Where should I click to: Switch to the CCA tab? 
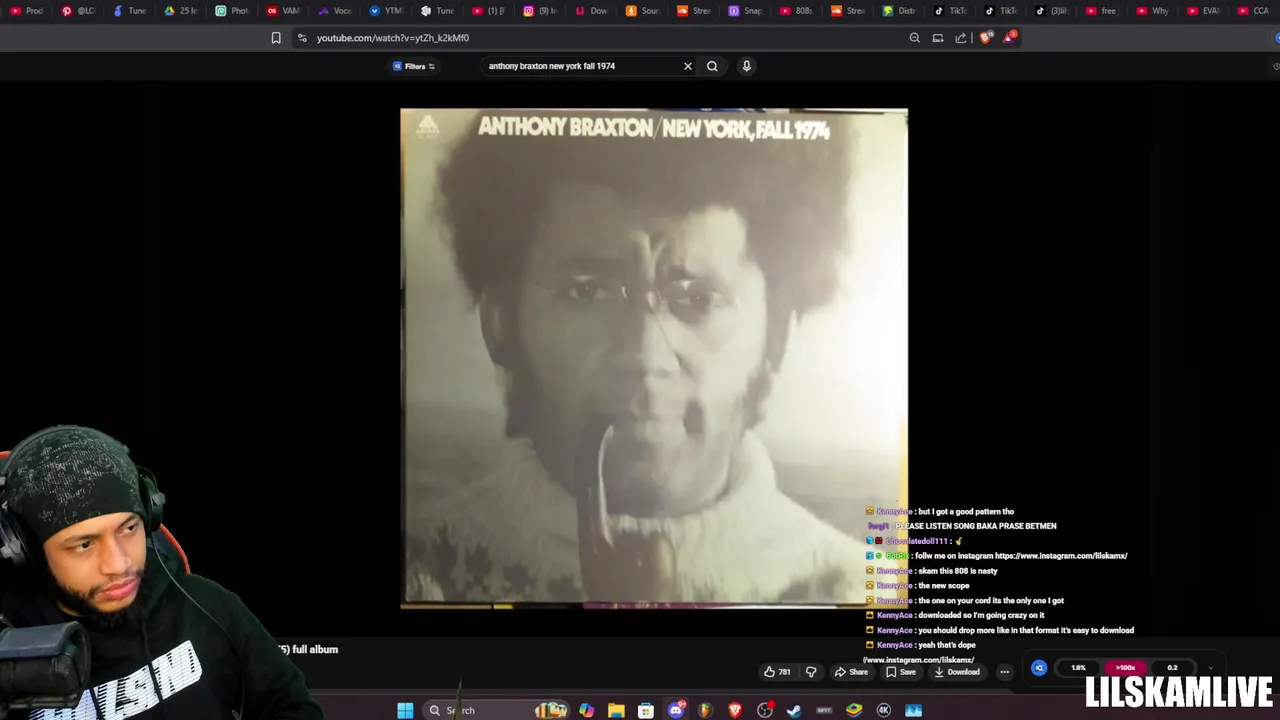tap(1256, 11)
